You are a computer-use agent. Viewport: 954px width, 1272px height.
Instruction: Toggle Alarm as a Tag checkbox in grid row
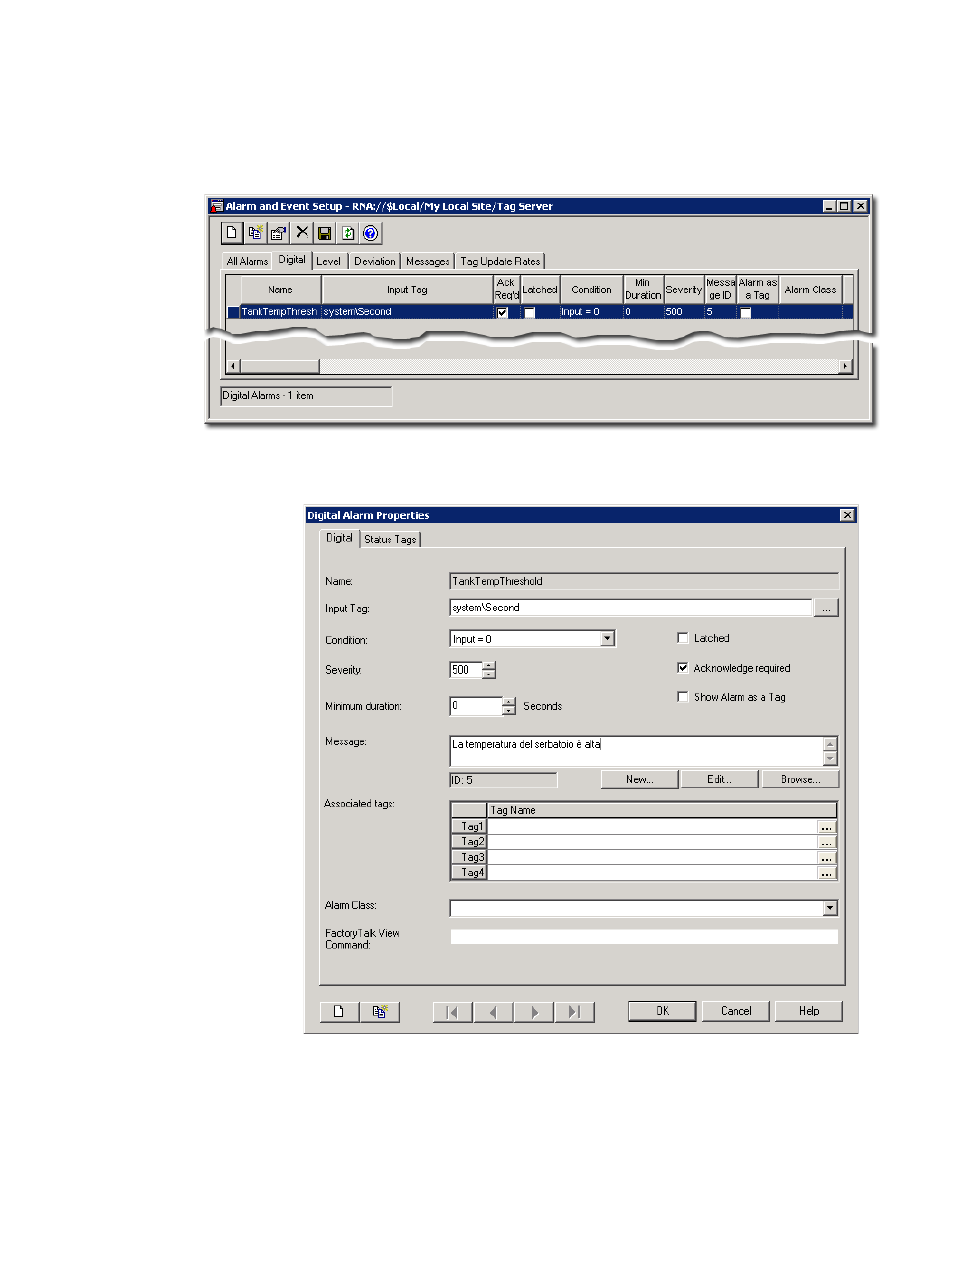tap(745, 313)
